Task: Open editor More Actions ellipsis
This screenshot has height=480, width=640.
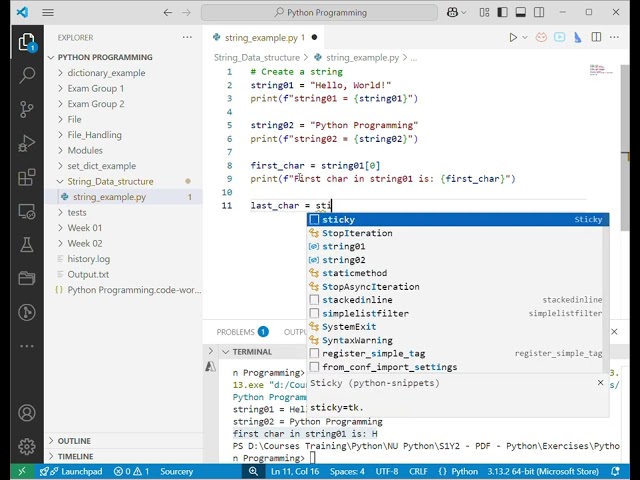Action: pos(614,37)
